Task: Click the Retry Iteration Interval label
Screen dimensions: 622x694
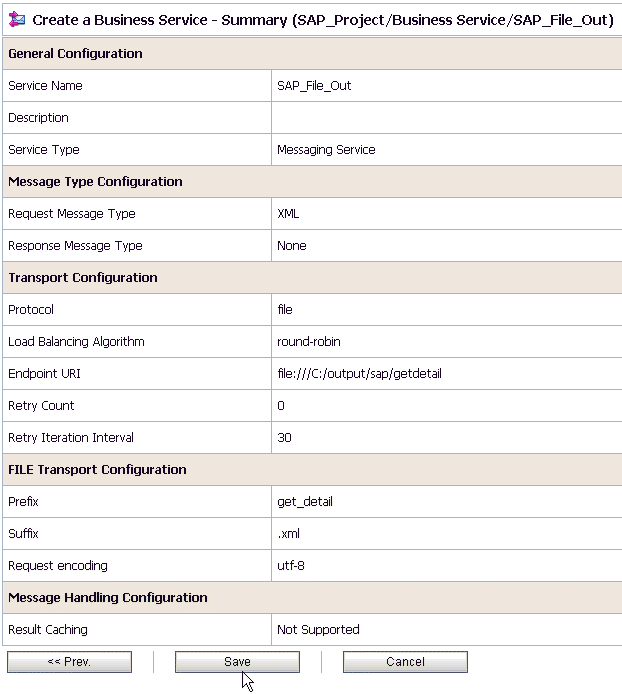Action: pyautogui.click(x=71, y=438)
